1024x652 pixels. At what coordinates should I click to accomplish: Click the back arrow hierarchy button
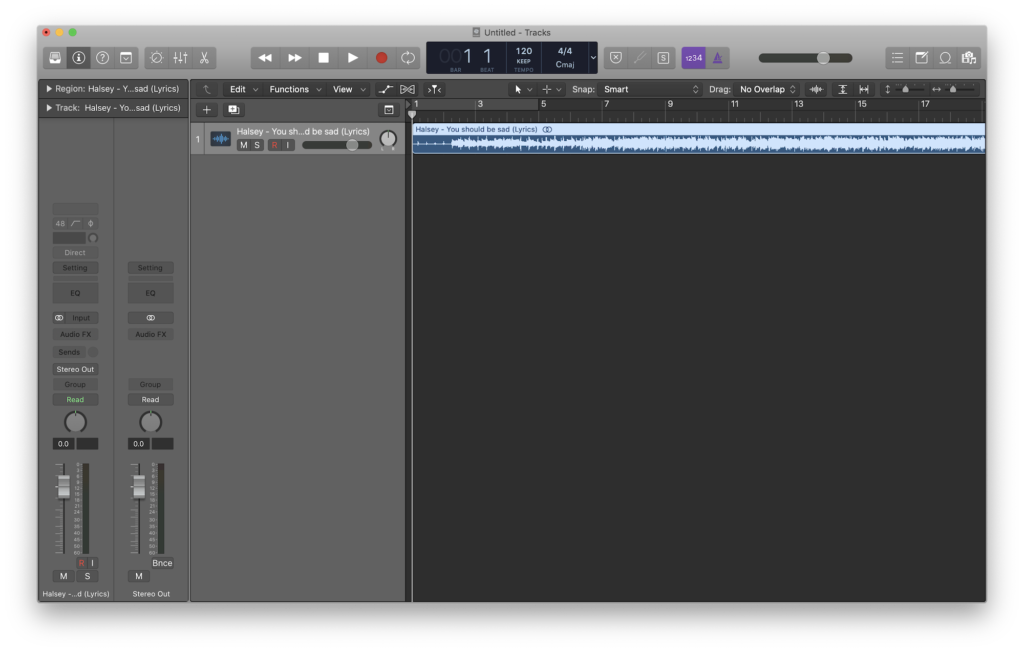pos(207,90)
